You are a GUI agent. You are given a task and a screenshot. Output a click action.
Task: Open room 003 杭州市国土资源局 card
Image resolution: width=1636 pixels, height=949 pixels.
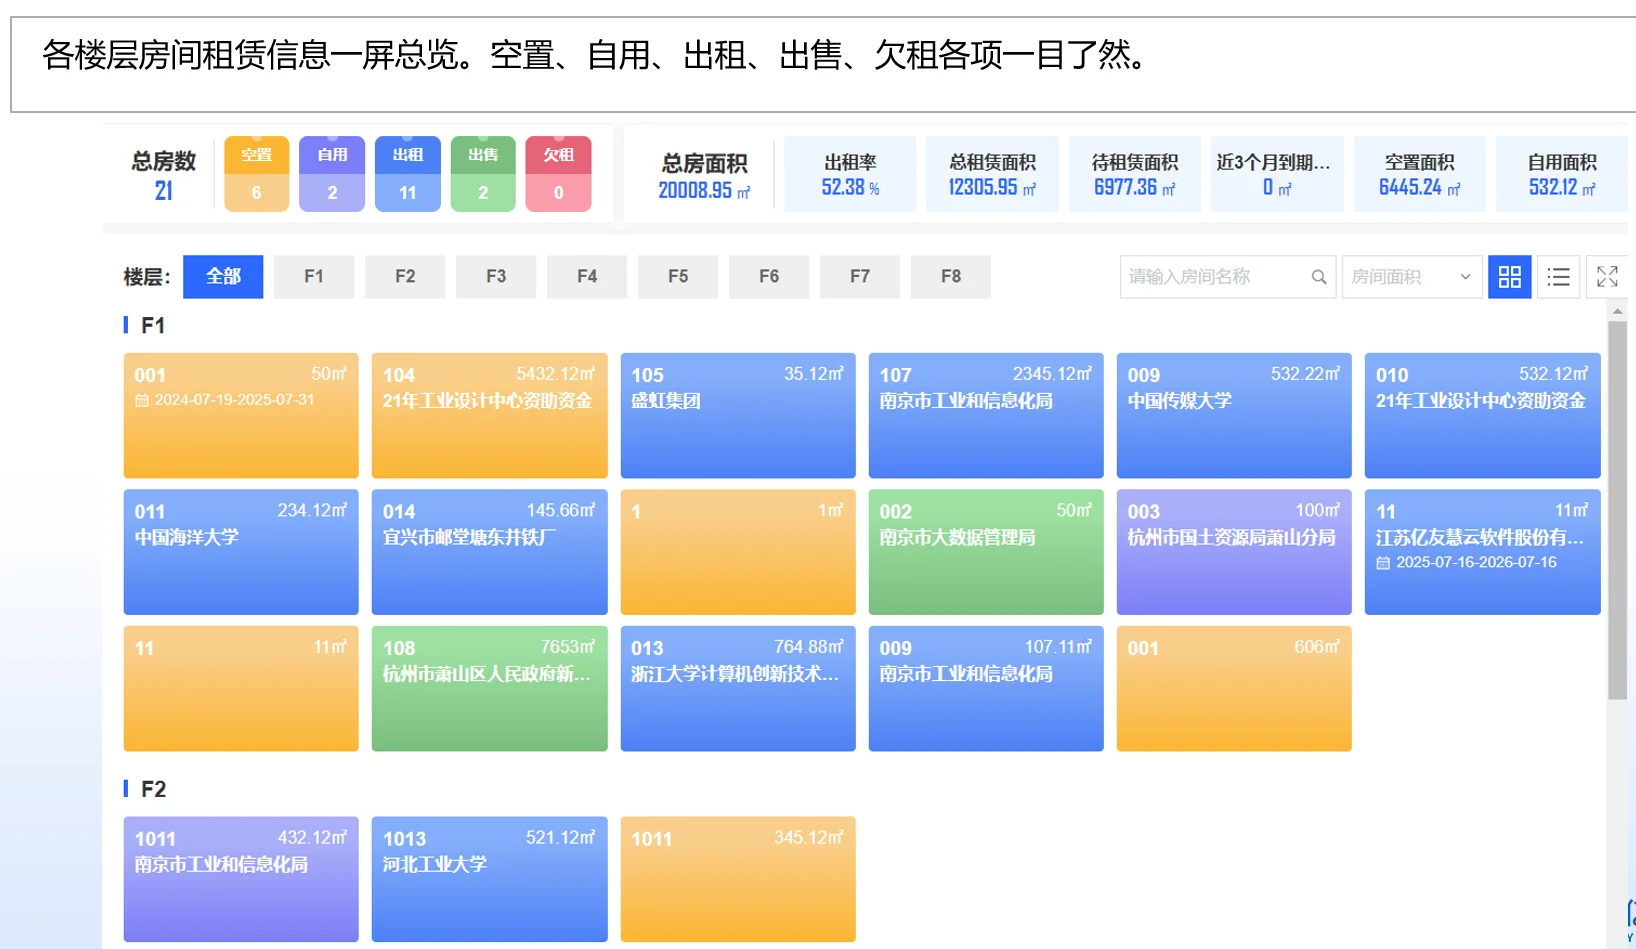tap(1234, 552)
